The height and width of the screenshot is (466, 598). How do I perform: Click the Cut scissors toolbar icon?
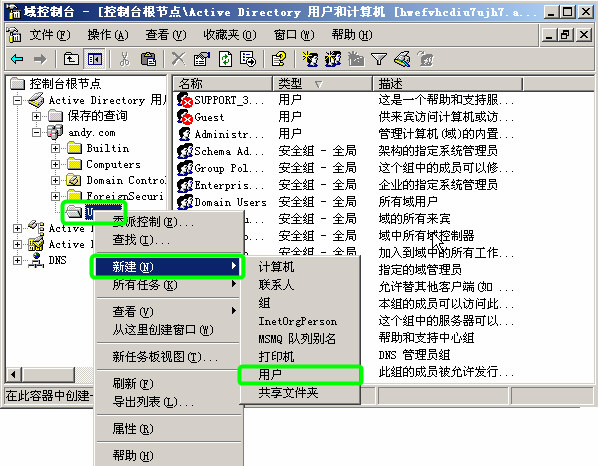(124, 59)
